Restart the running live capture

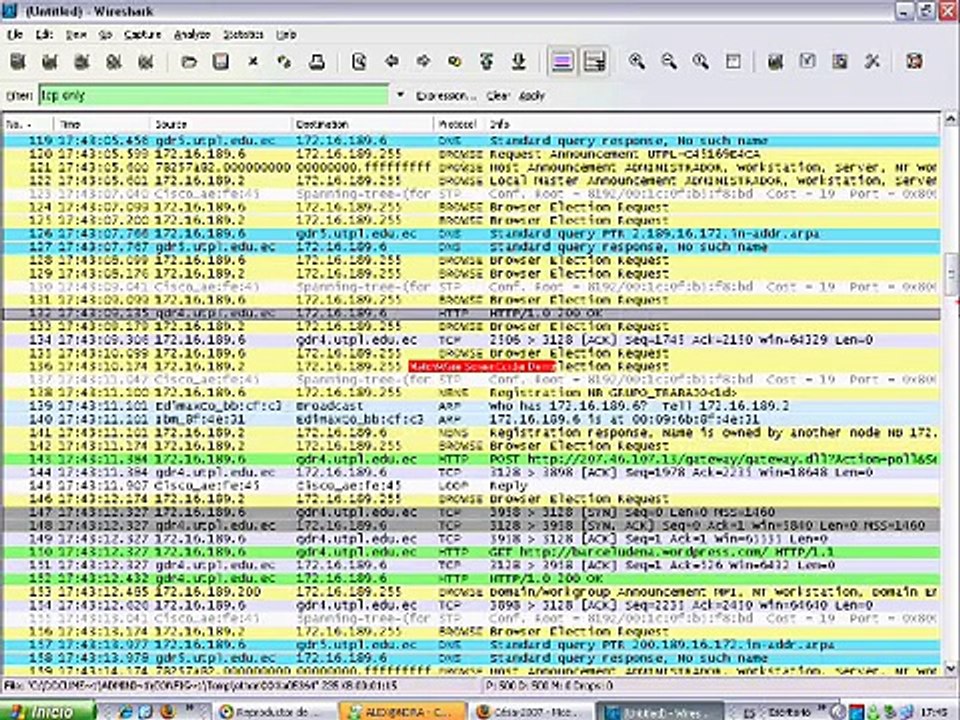(146, 61)
